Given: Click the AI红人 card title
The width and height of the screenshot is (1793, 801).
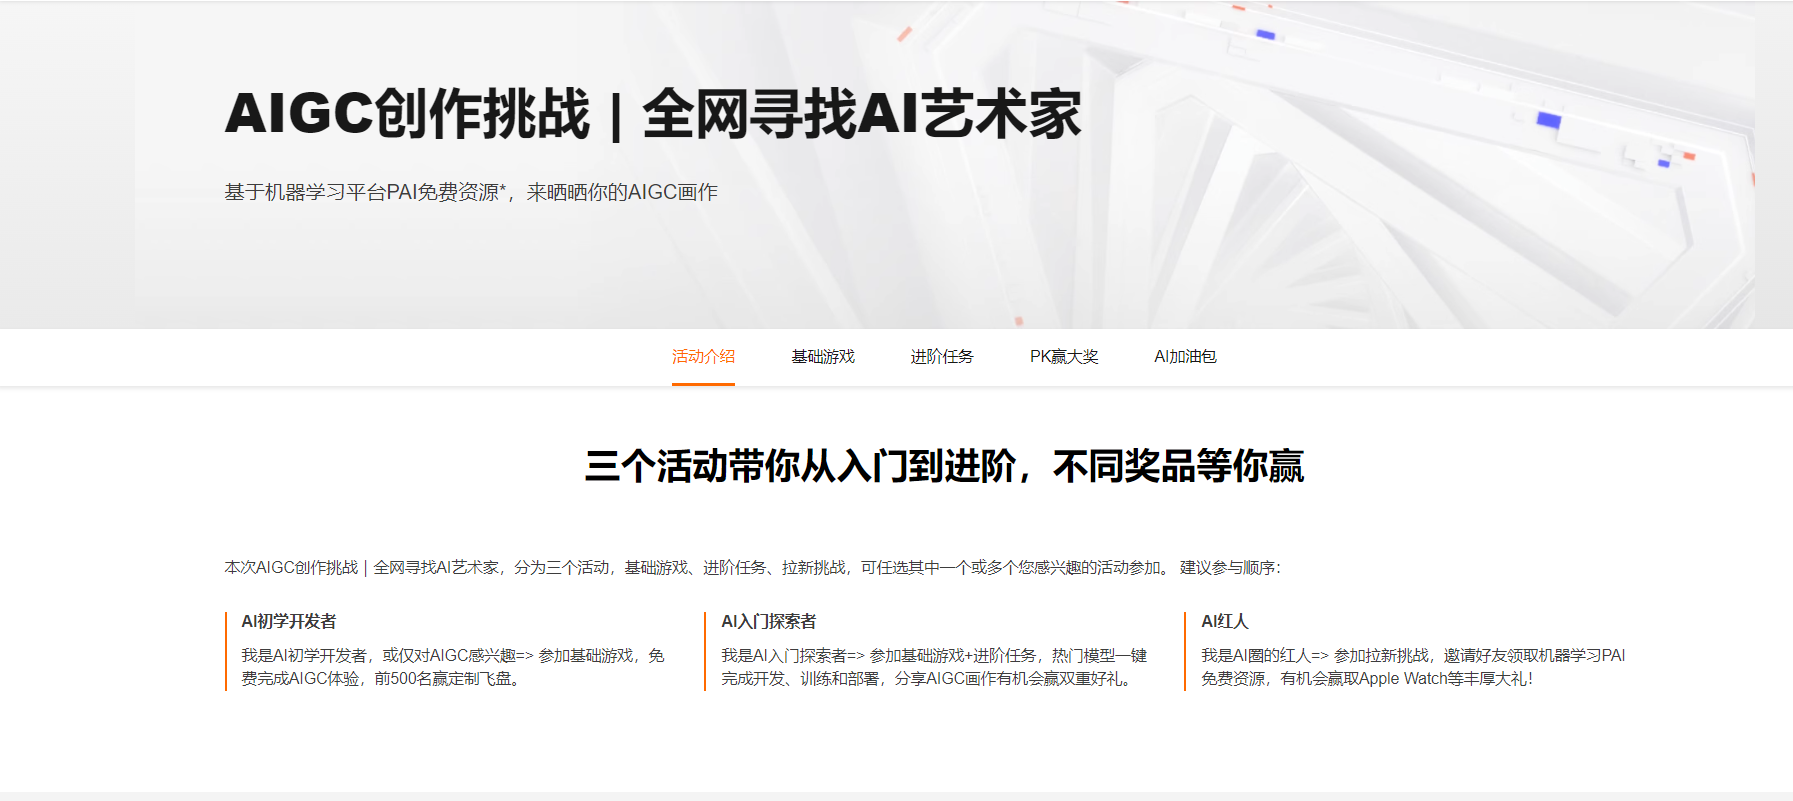Looking at the screenshot, I should (x=1225, y=621).
